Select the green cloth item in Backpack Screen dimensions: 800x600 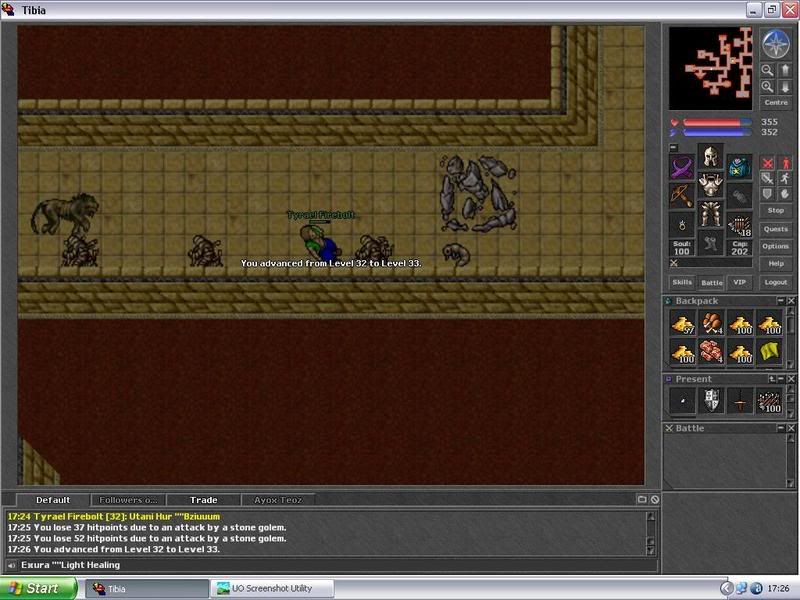click(769, 352)
